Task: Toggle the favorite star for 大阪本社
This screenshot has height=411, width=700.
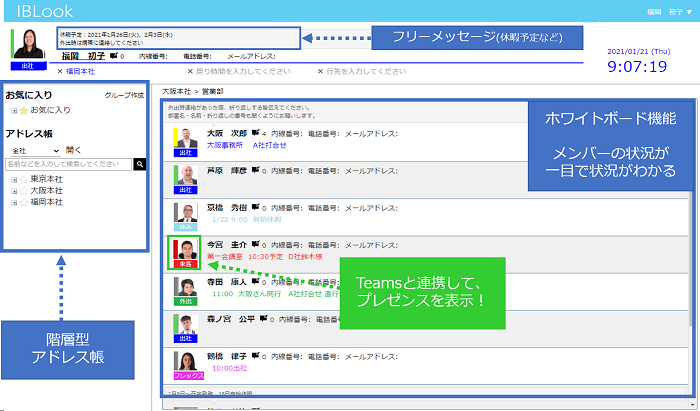Action: coord(23,191)
